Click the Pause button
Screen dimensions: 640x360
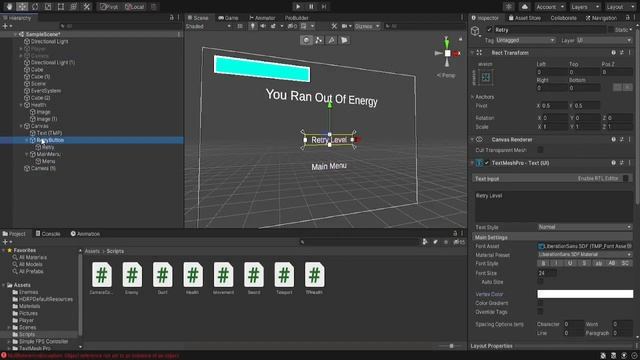311,7
